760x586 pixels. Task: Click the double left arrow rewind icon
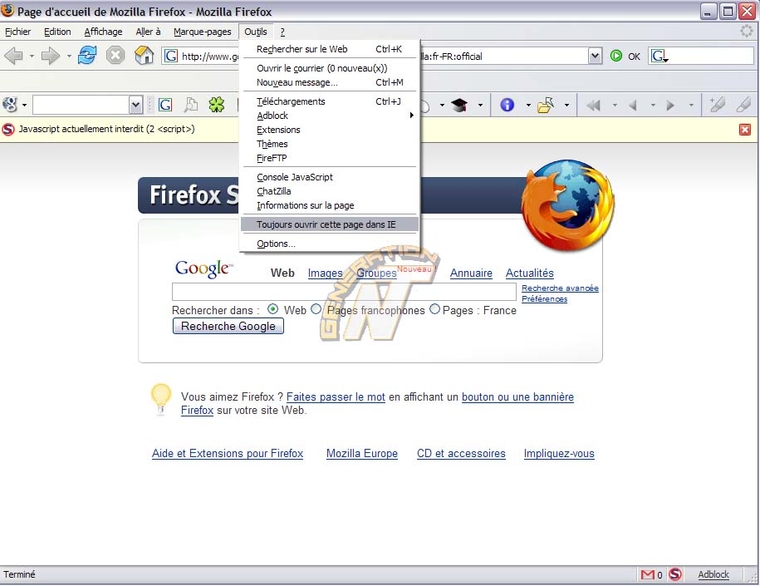point(593,105)
